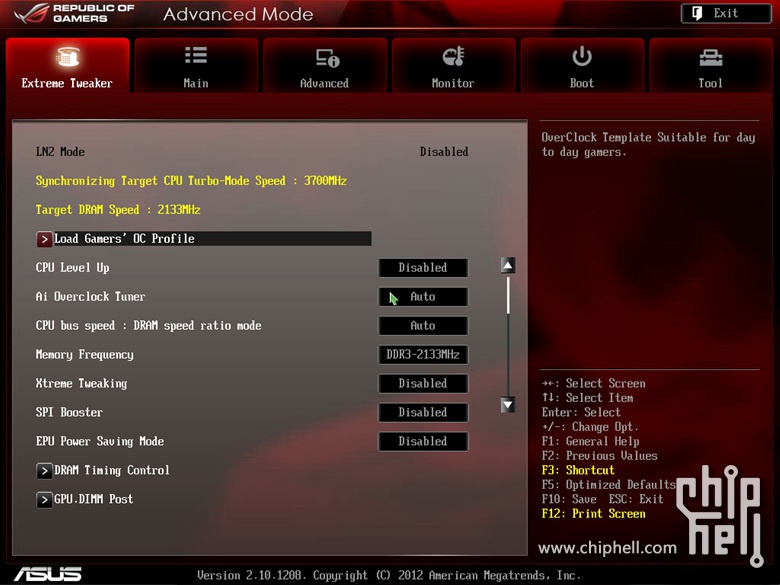Go to the Monitor tab
Viewport: 780px width, 585px height.
click(x=453, y=65)
